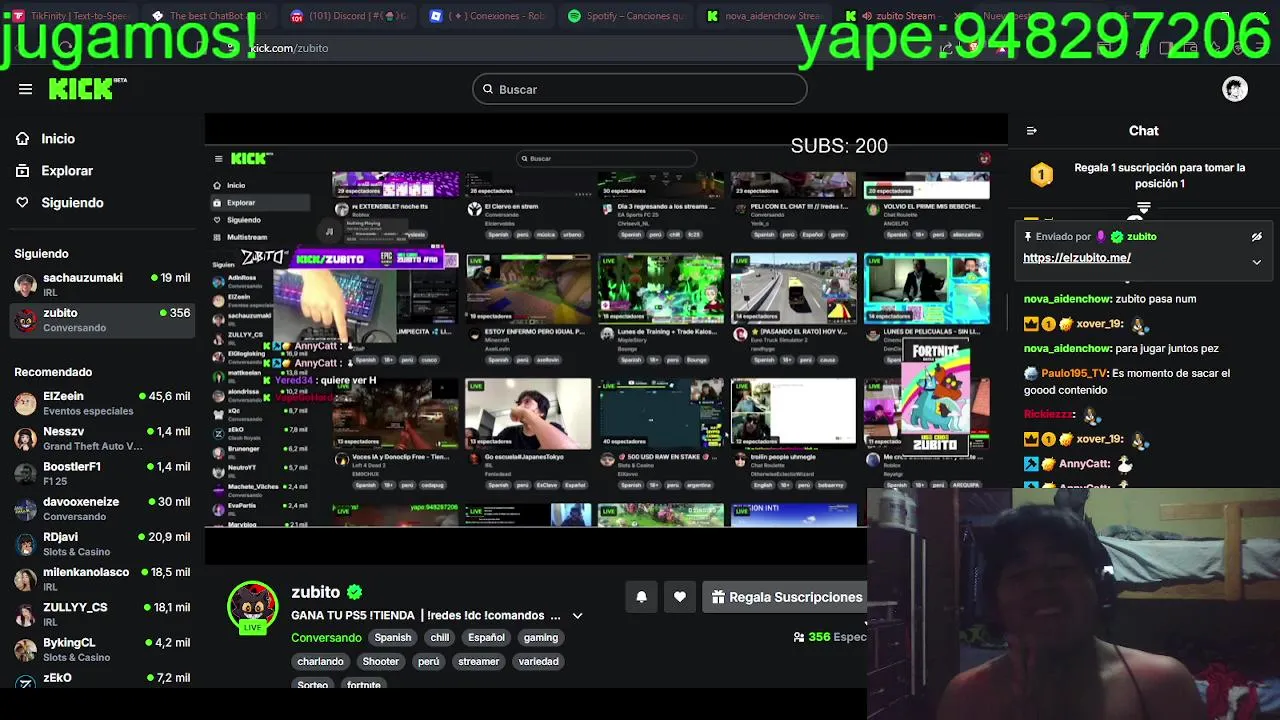Open sachauzumaki channel from Siguiendo list
Viewport: 1280px width, 720px height.
102,284
